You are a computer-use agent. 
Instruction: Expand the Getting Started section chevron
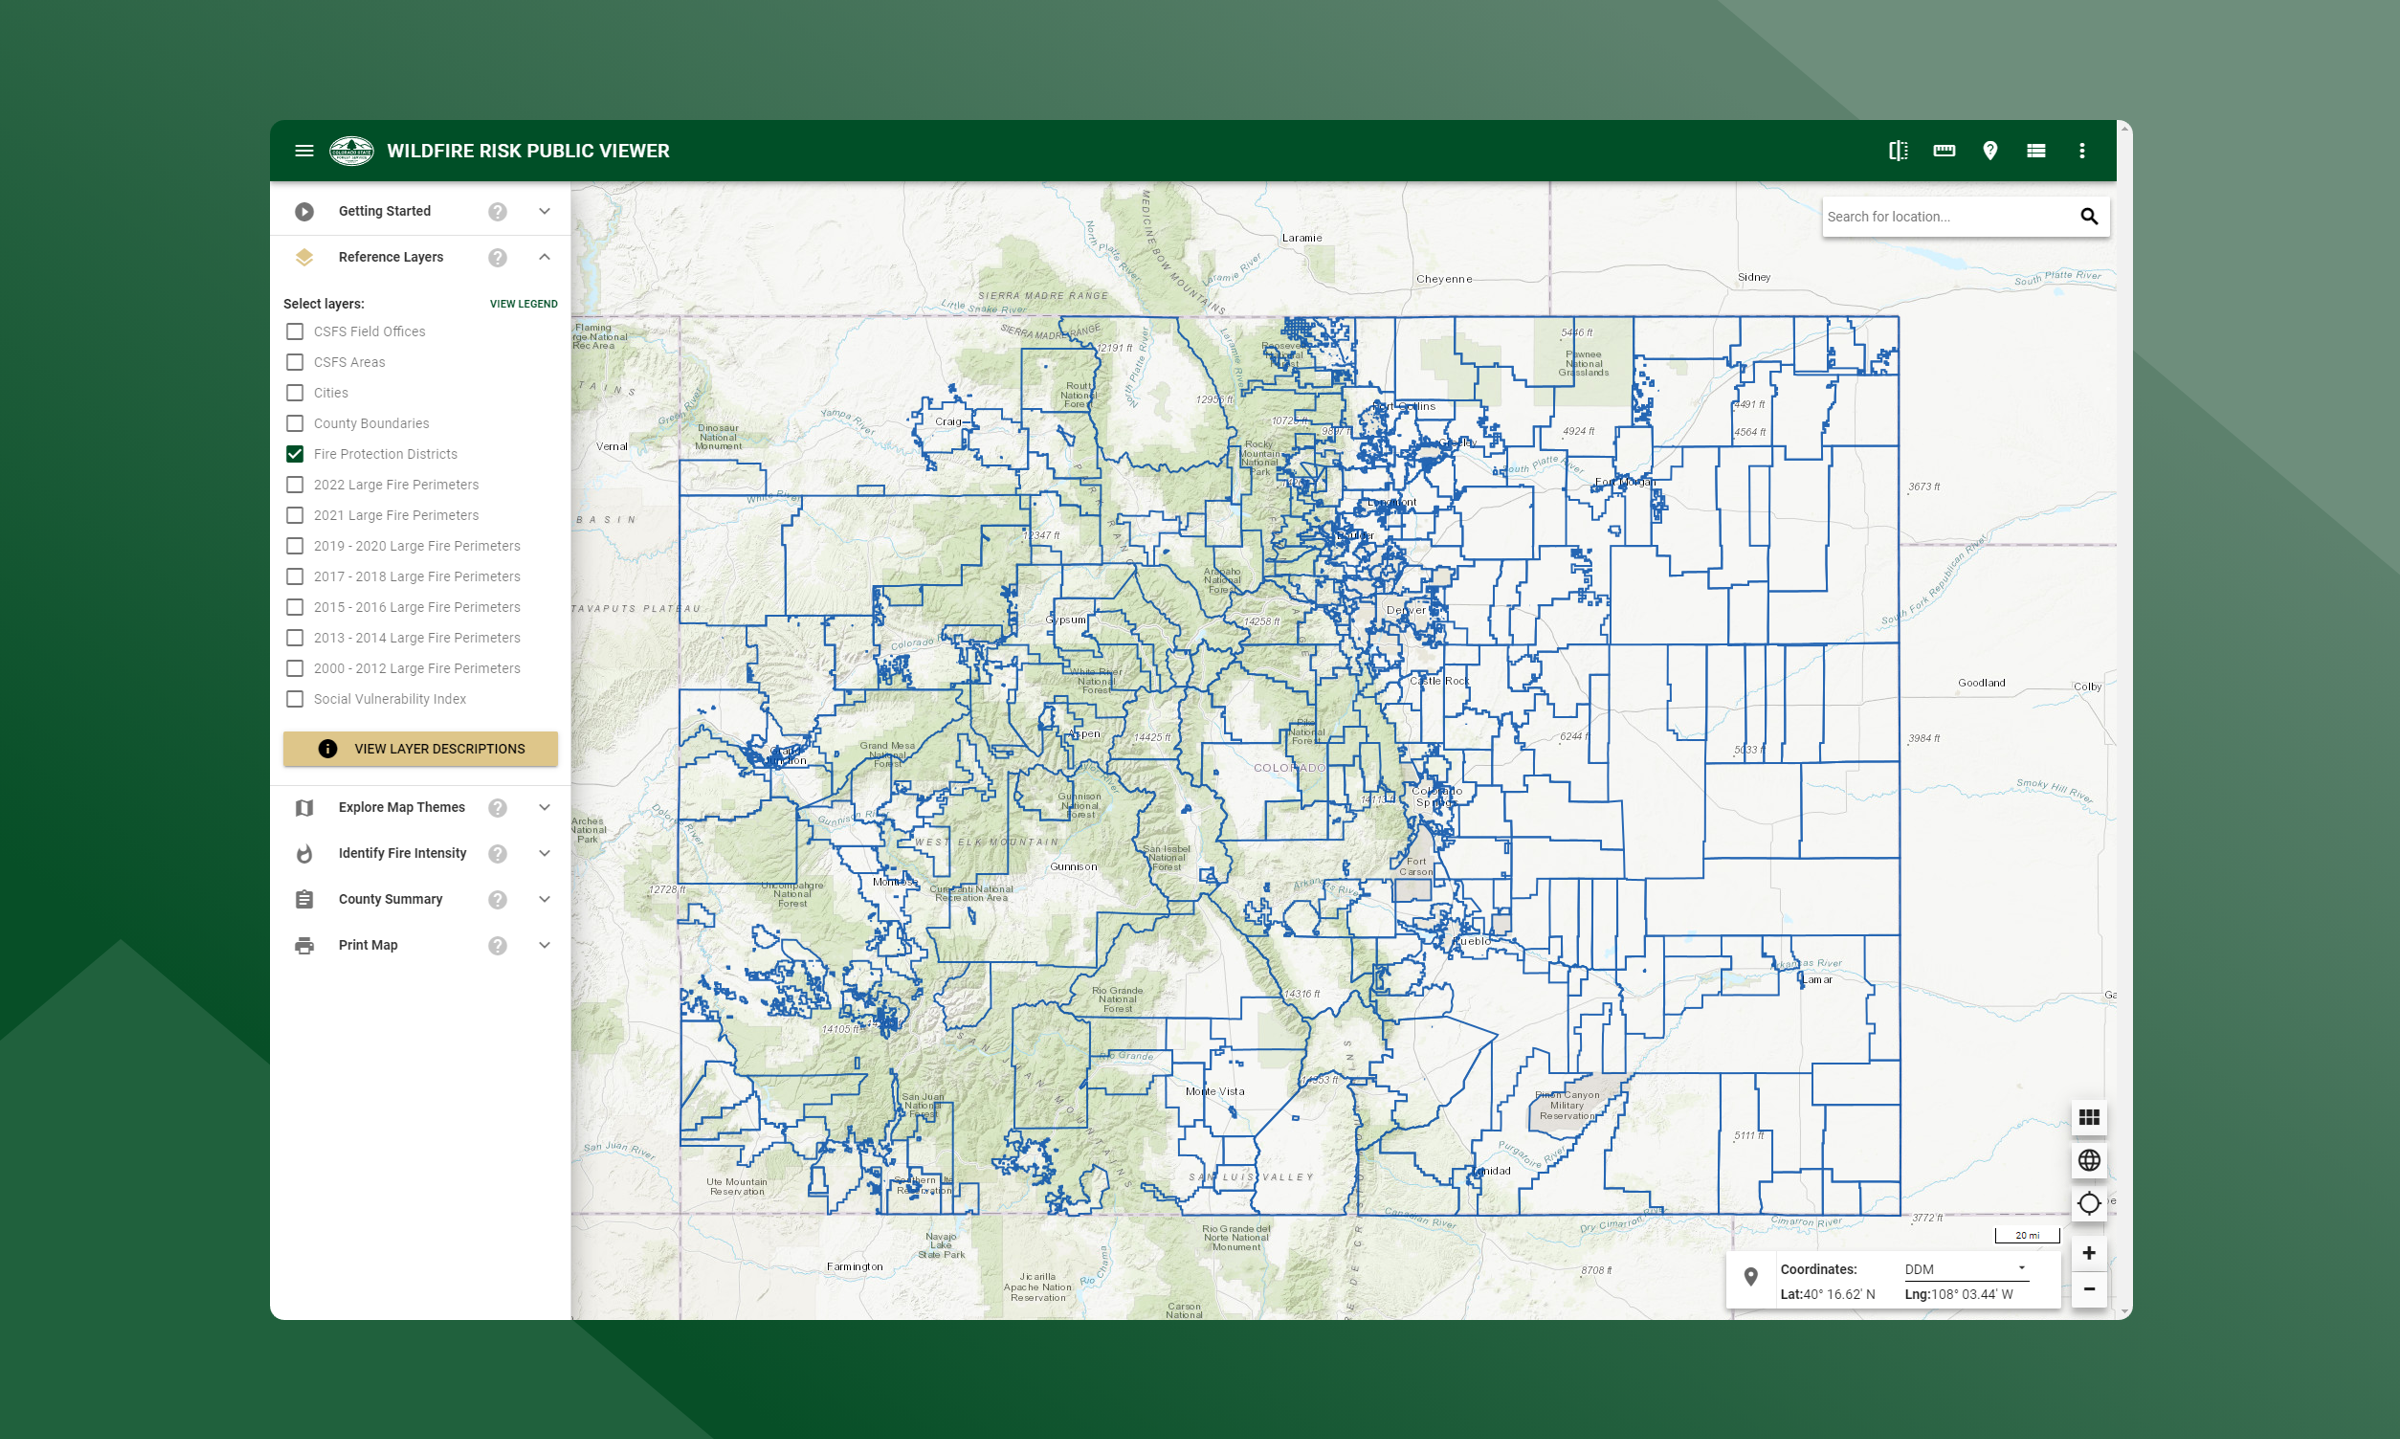544,211
